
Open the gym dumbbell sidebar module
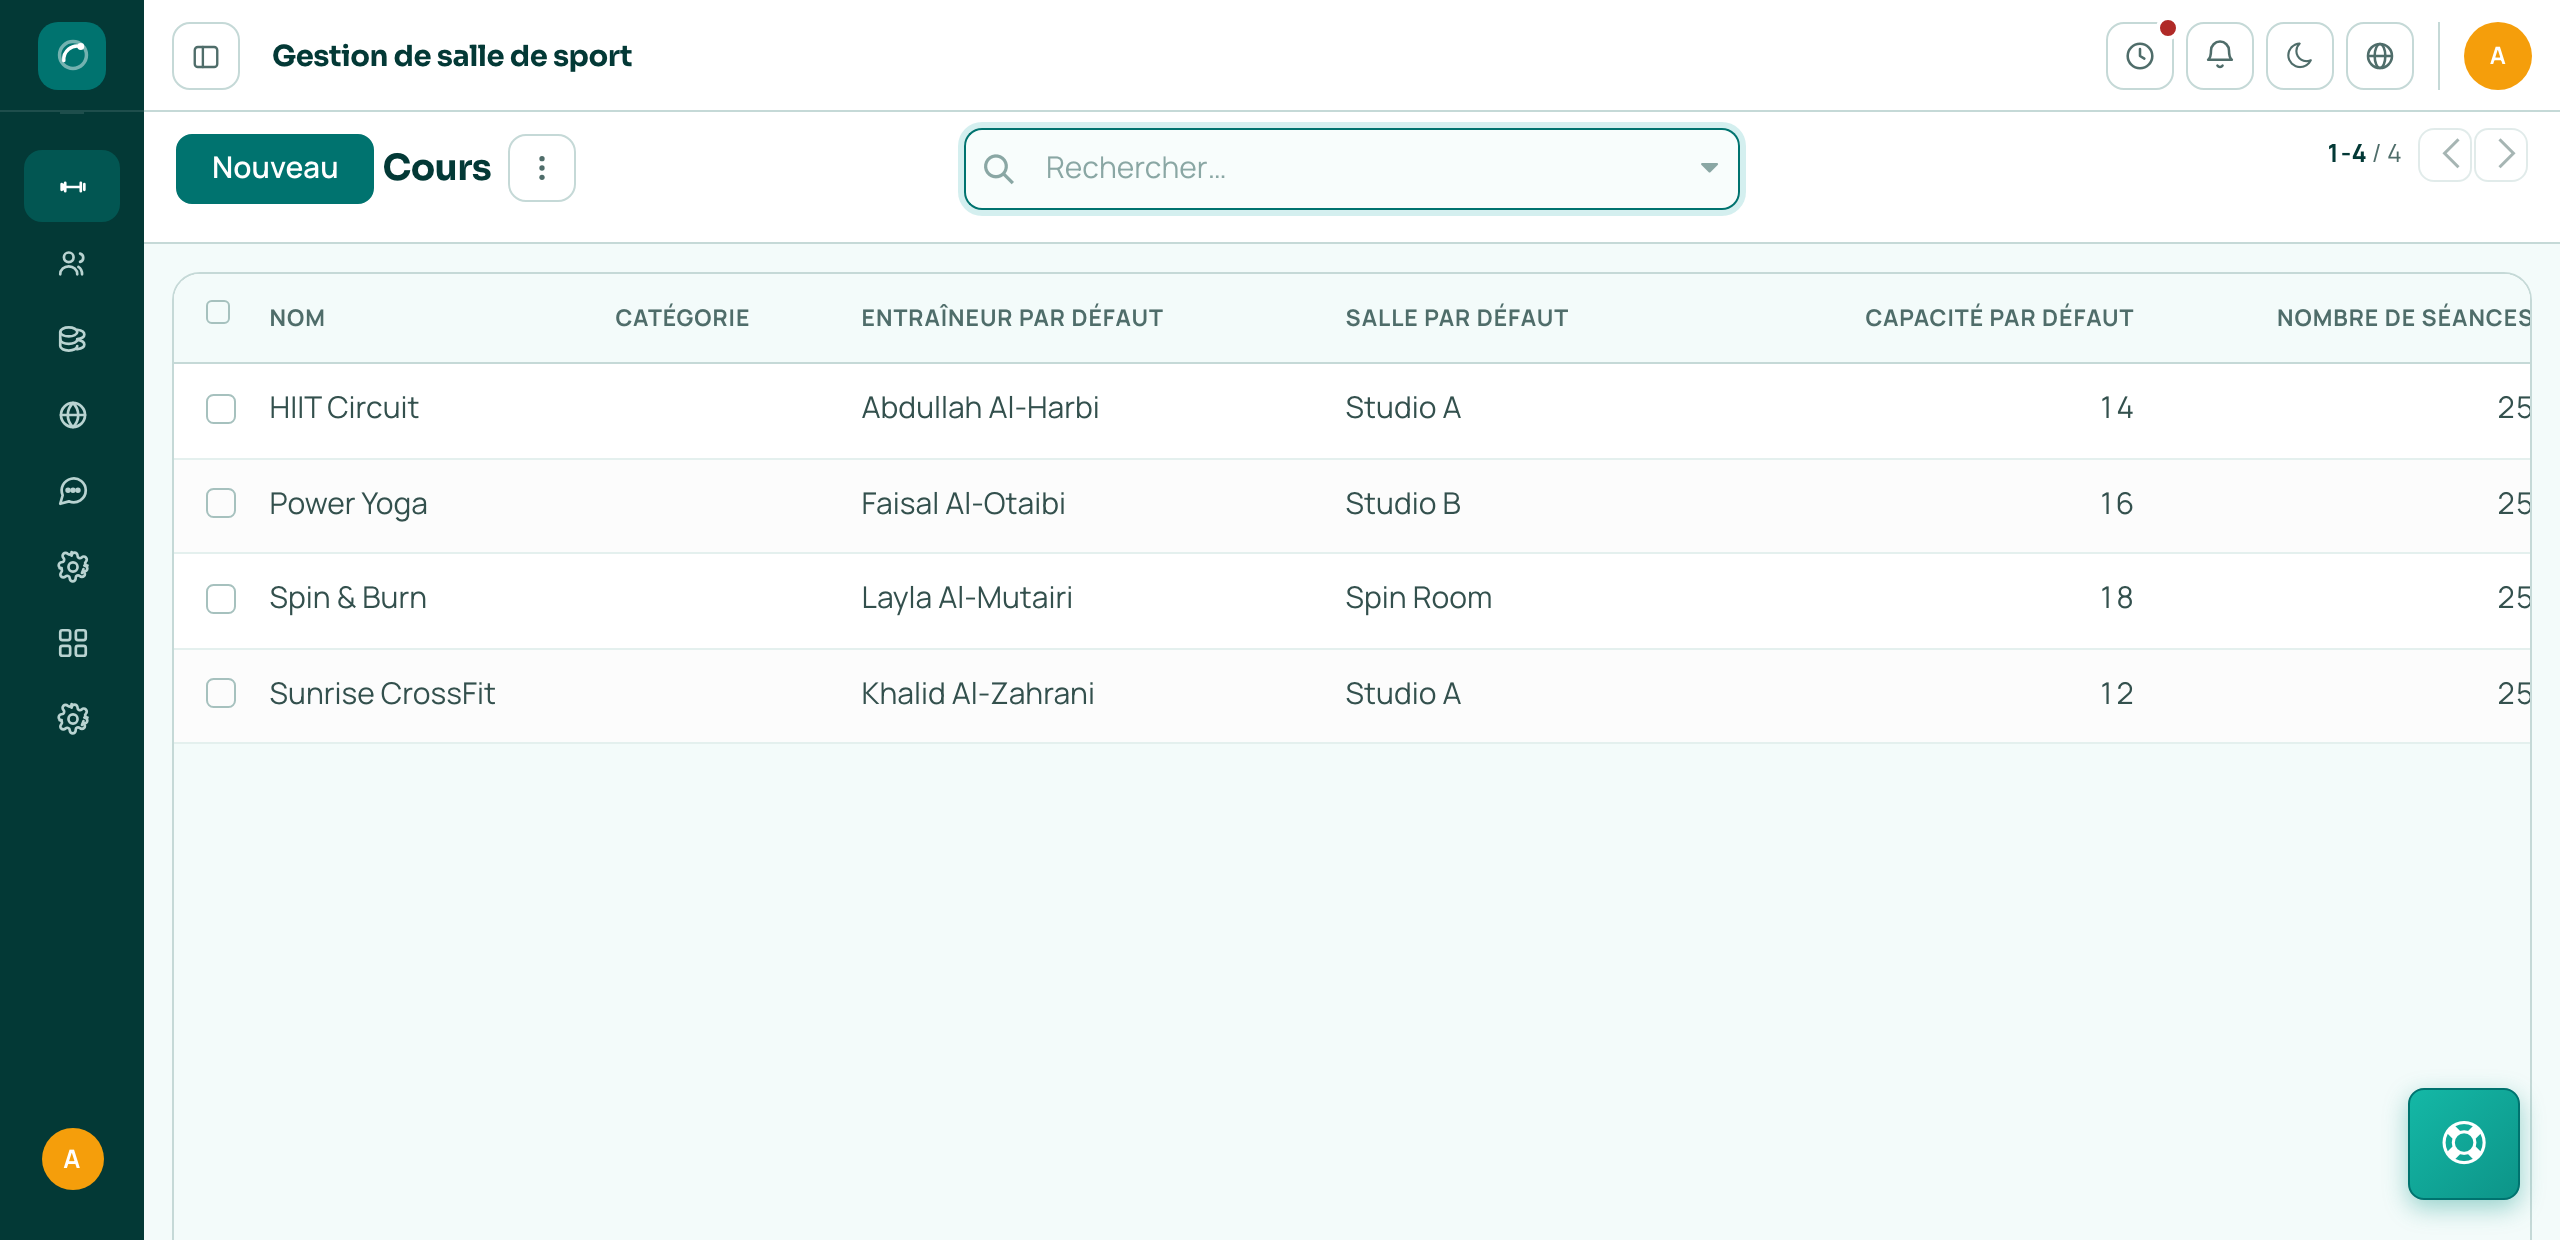tap(72, 187)
